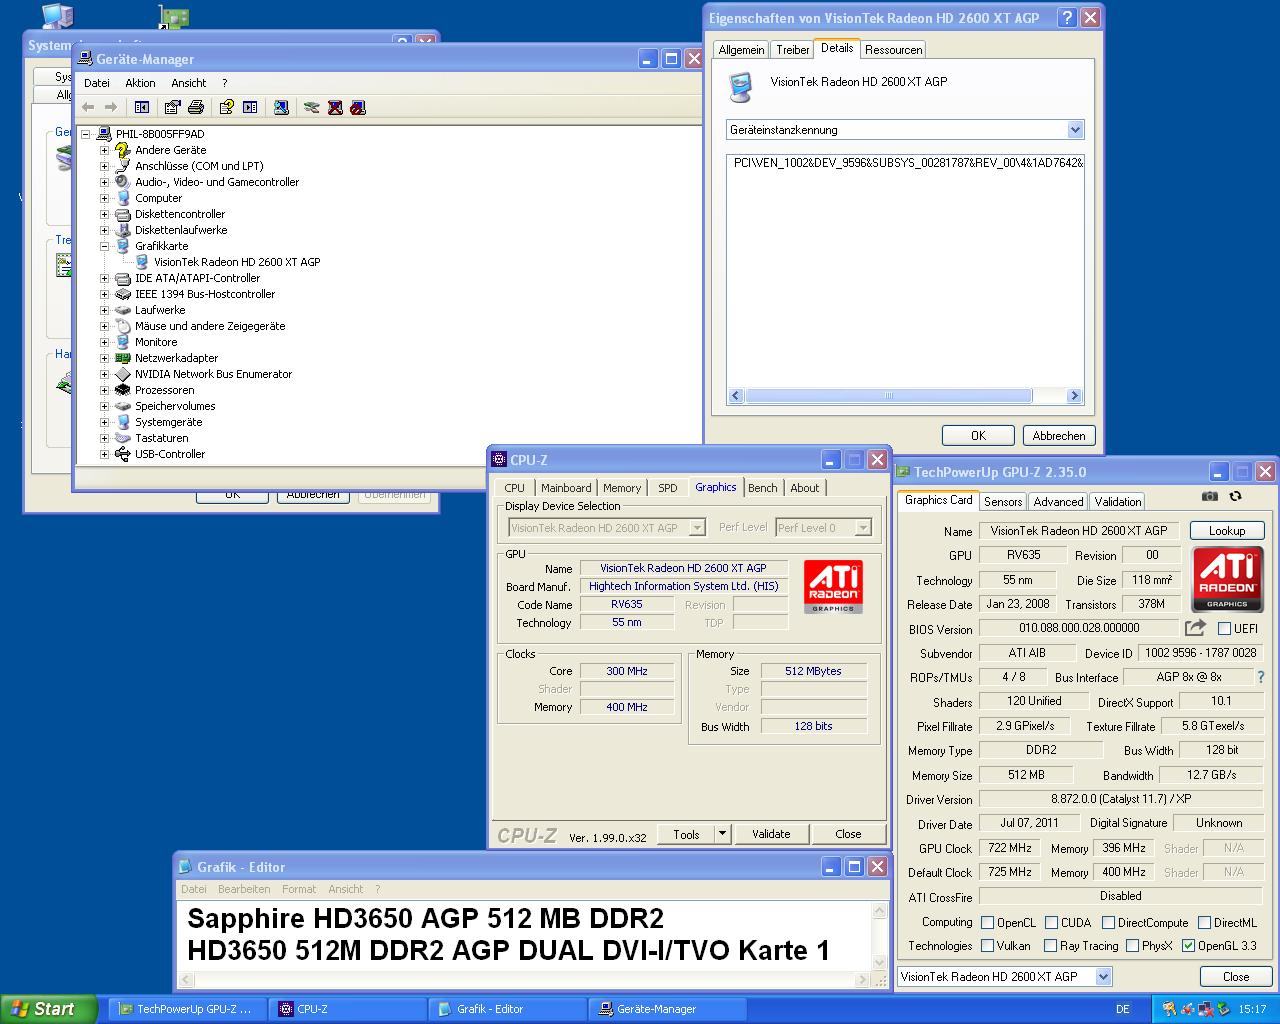Click the Validate button in CPU-Z
Screen dimensions: 1280x1024
coord(771,834)
